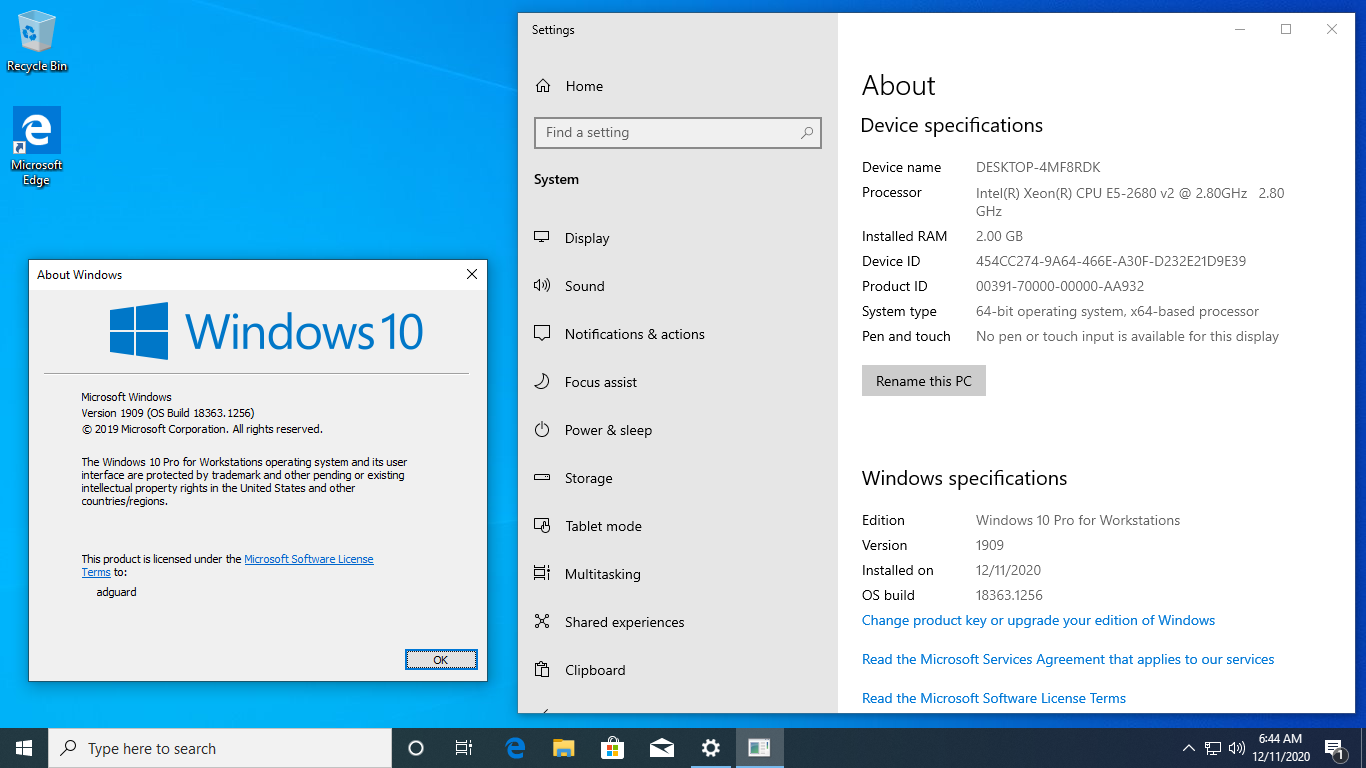The width and height of the screenshot is (1366, 768).
Task: Click the Product ID 00391-70000-00000-AA932
Action: 1060,286
